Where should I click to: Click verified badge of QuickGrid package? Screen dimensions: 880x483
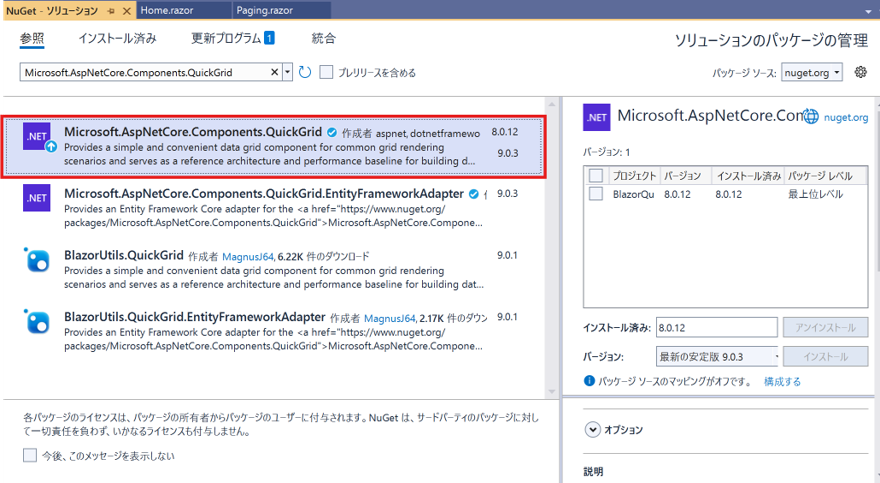point(332,132)
